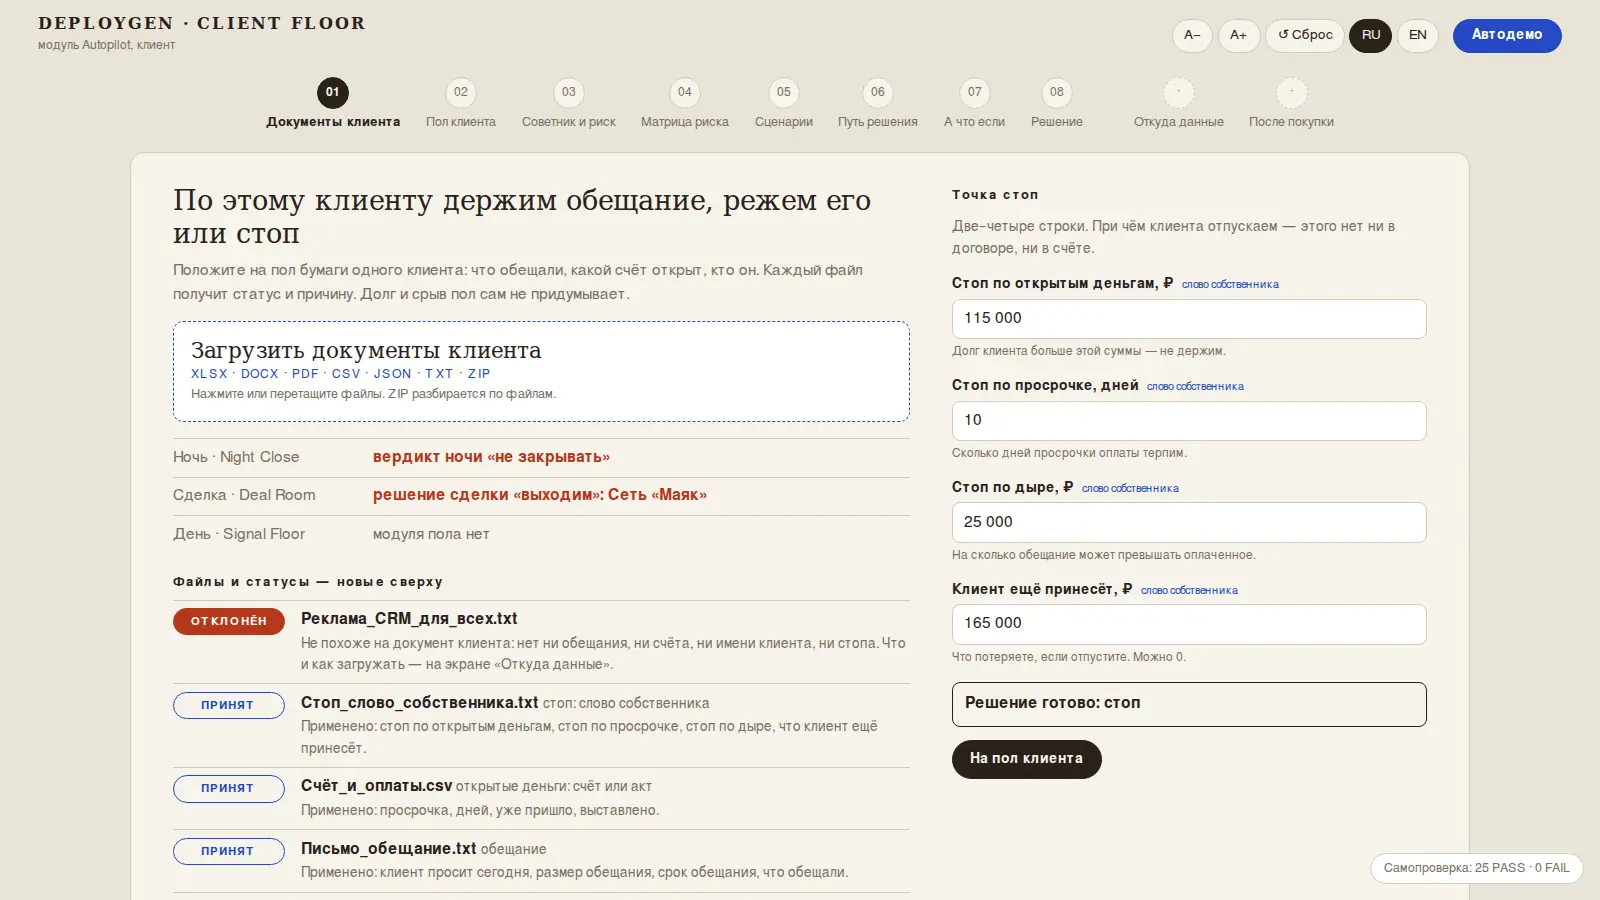Viewport: 1600px width, 900px height.
Task: Click the Стоп по дыре field
Action: 1189,522
